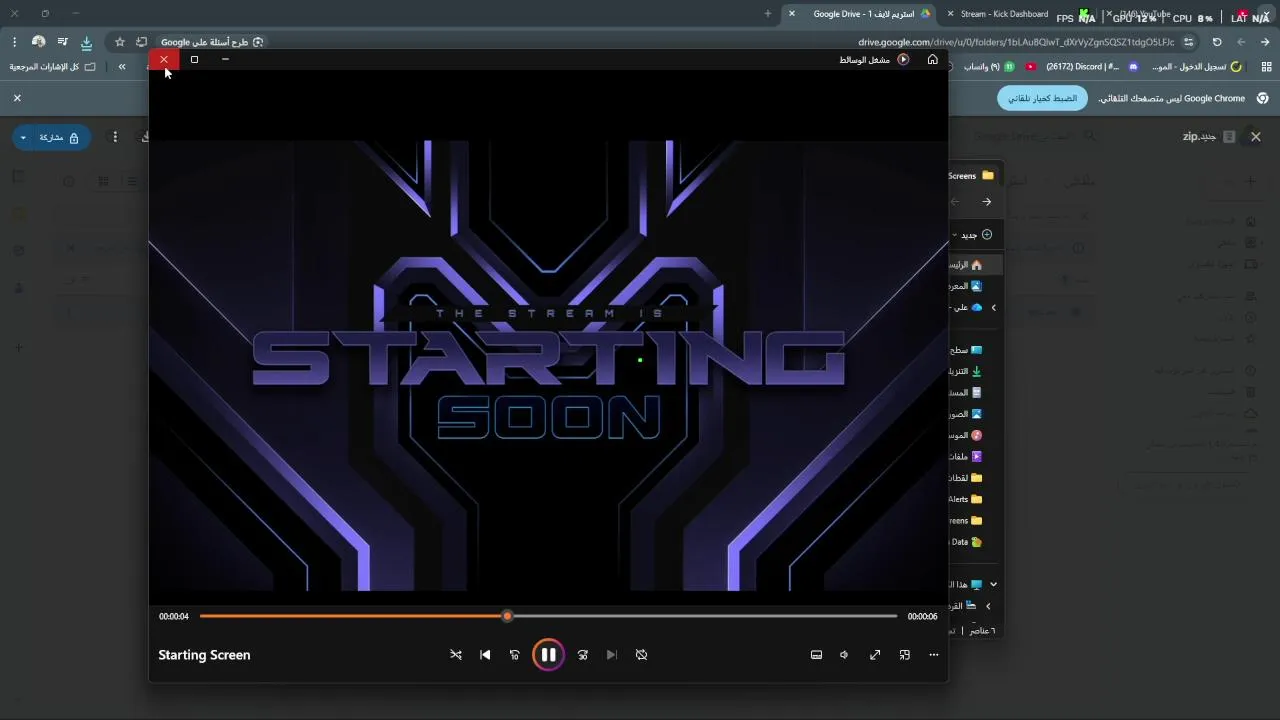The image size is (1280, 720).
Task: Open Chrome apps grid icon
Action: click(1267, 67)
